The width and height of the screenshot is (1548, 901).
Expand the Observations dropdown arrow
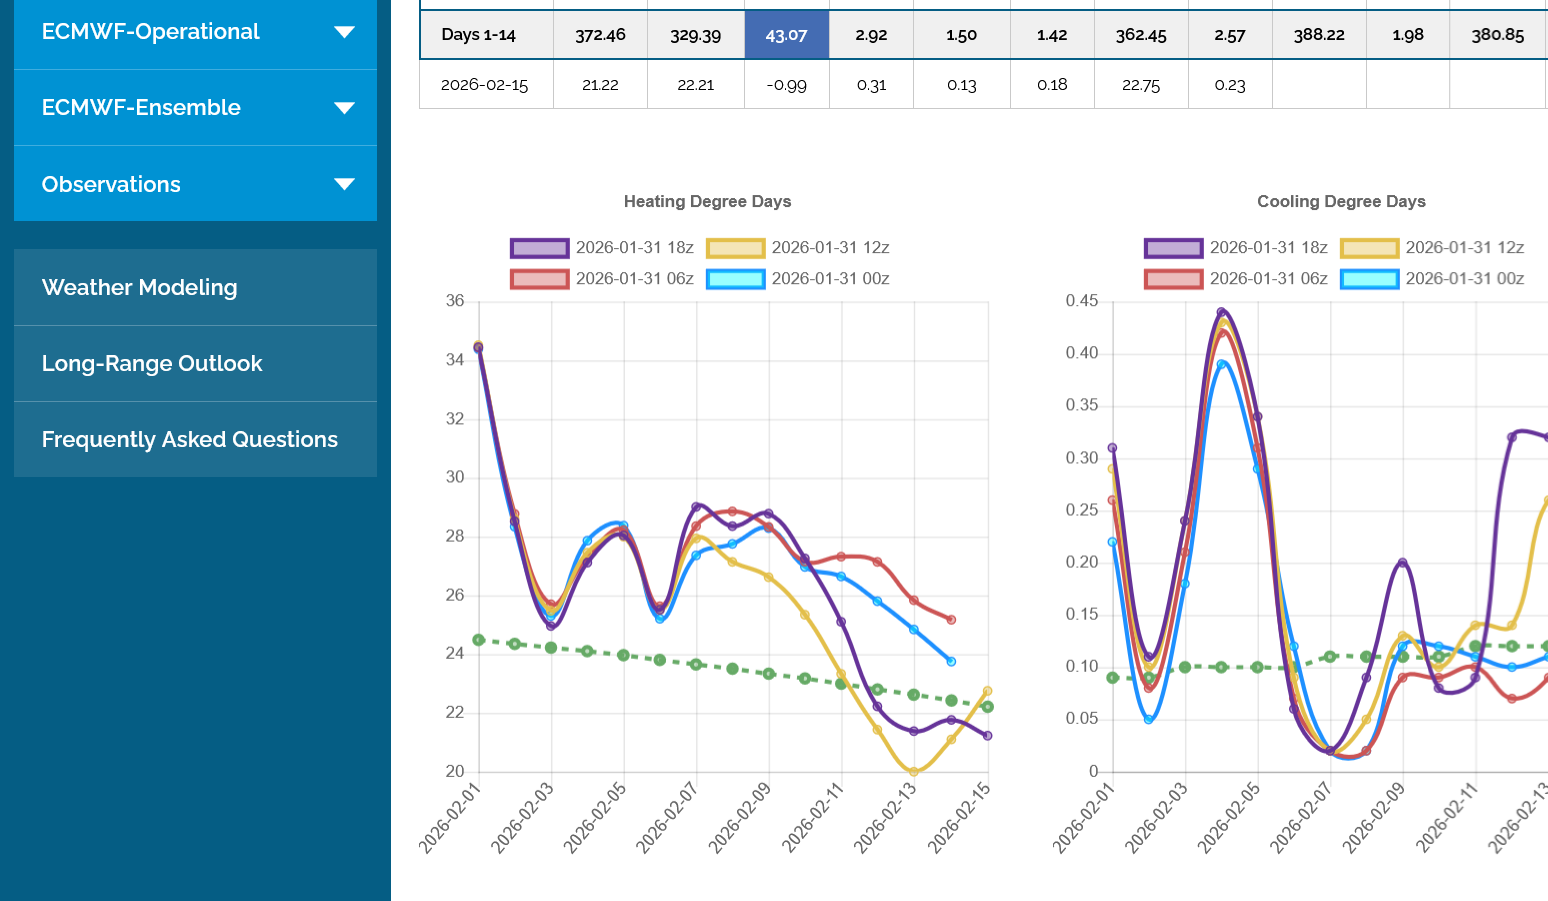344,184
